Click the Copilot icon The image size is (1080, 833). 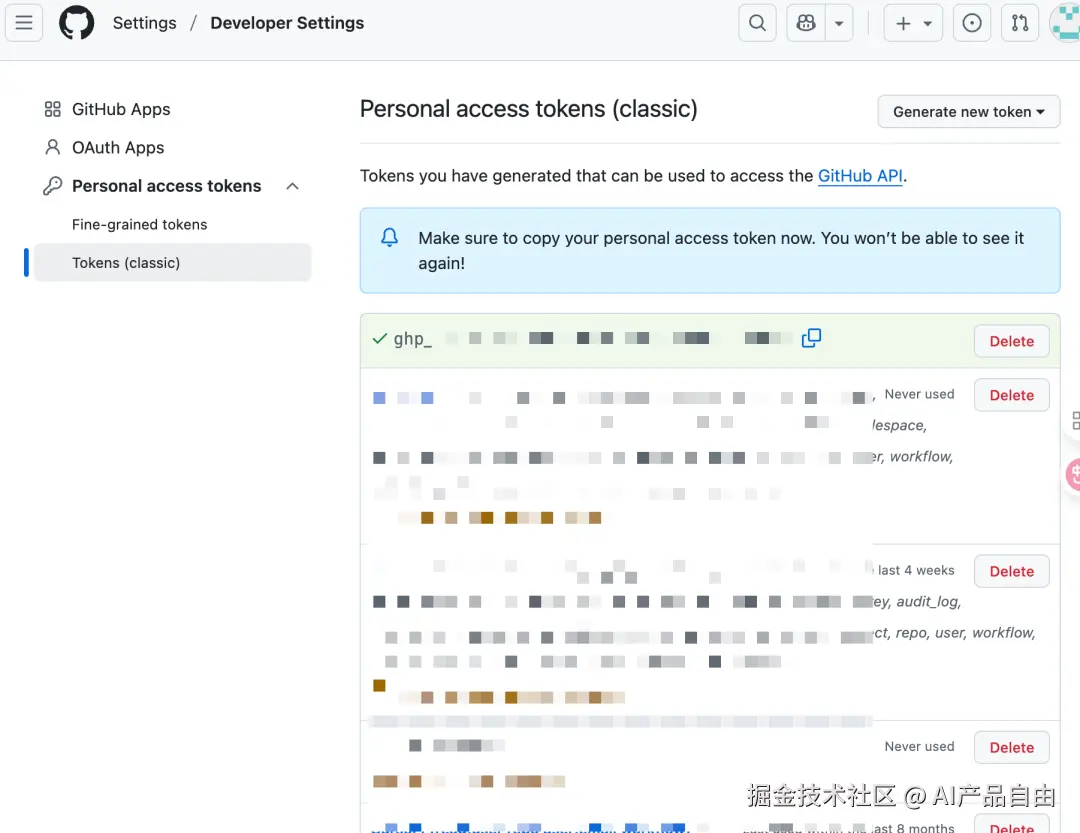pos(805,22)
